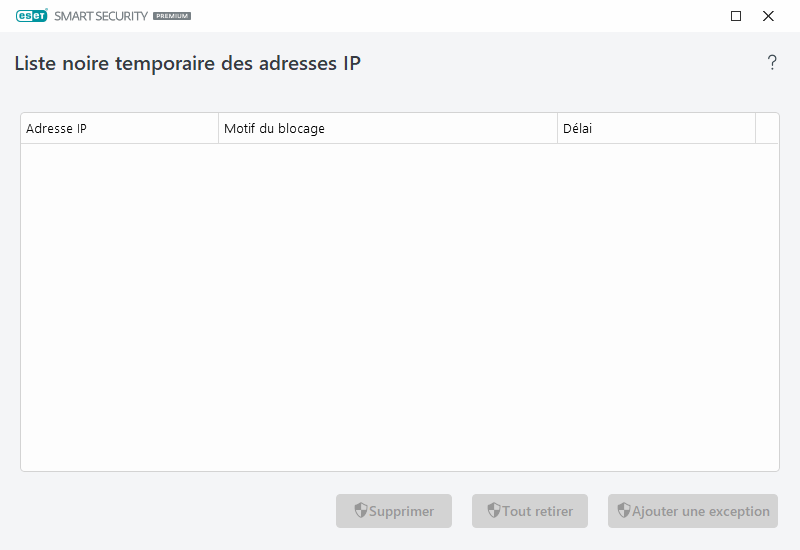The image size is (800, 550).
Task: Click divider between Adresse IP and Motif columns
Action: 218,129
